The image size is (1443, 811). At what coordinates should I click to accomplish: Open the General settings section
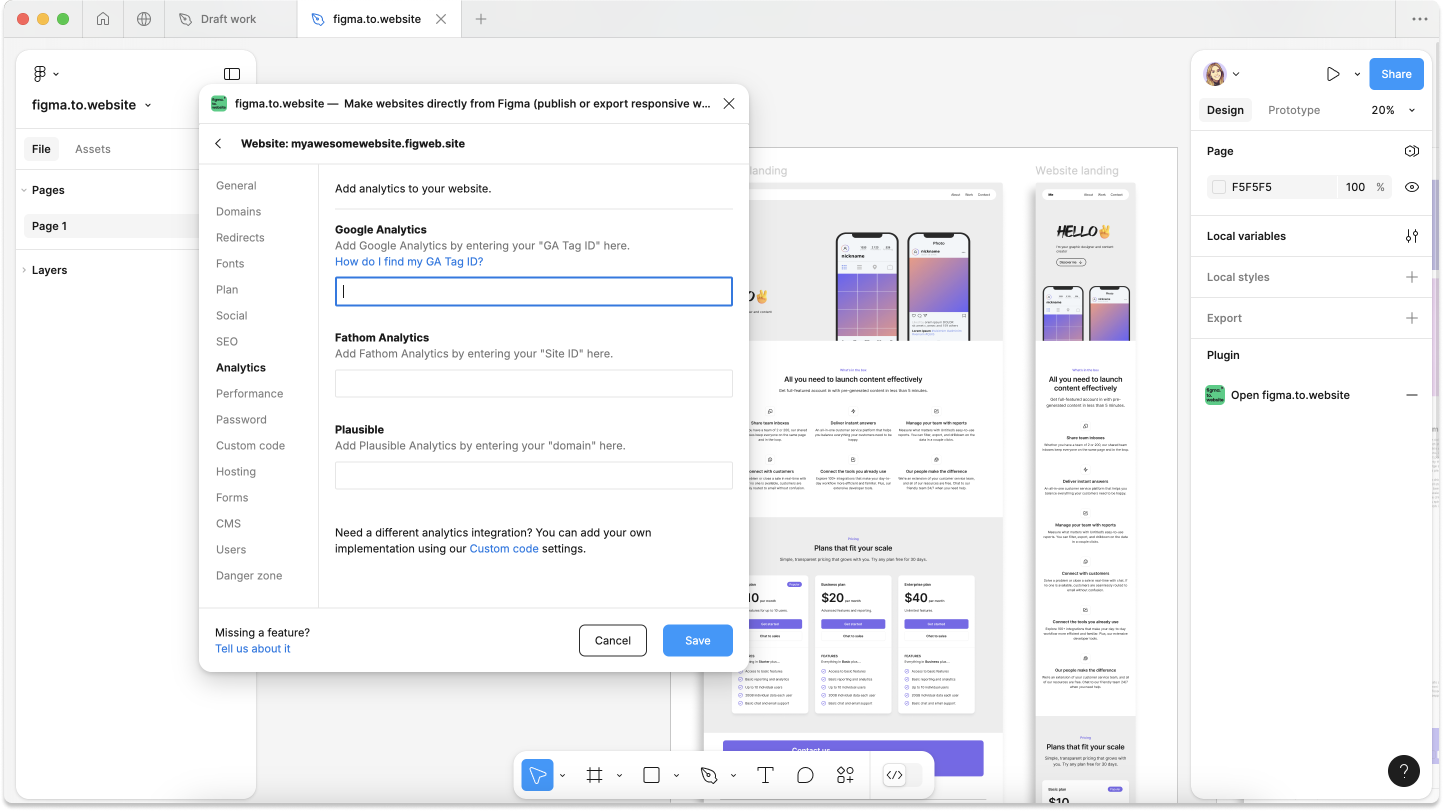(236, 186)
